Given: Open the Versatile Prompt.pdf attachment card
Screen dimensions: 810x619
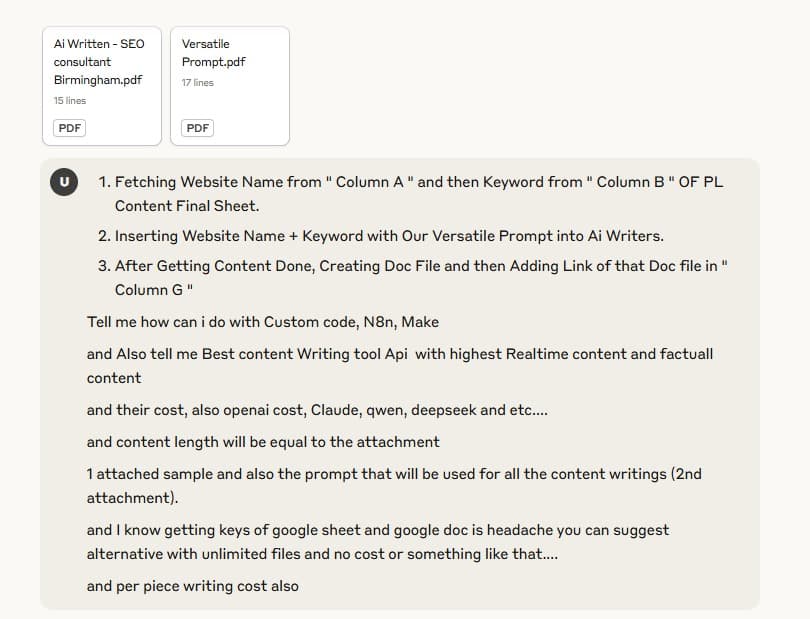Looking at the screenshot, I should point(230,86).
